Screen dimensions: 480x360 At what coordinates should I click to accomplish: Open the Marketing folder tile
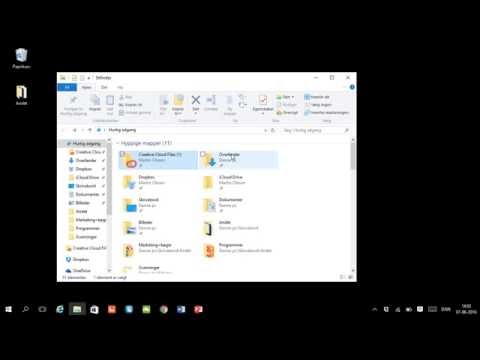tap(158, 250)
